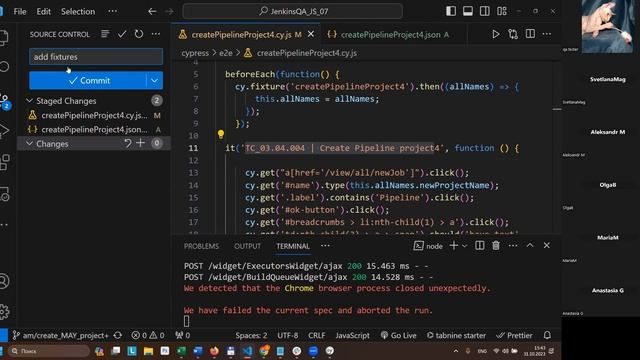Open terminal panel more actions ellipsis
Viewport: 640px width, 360px height.
click(513, 245)
